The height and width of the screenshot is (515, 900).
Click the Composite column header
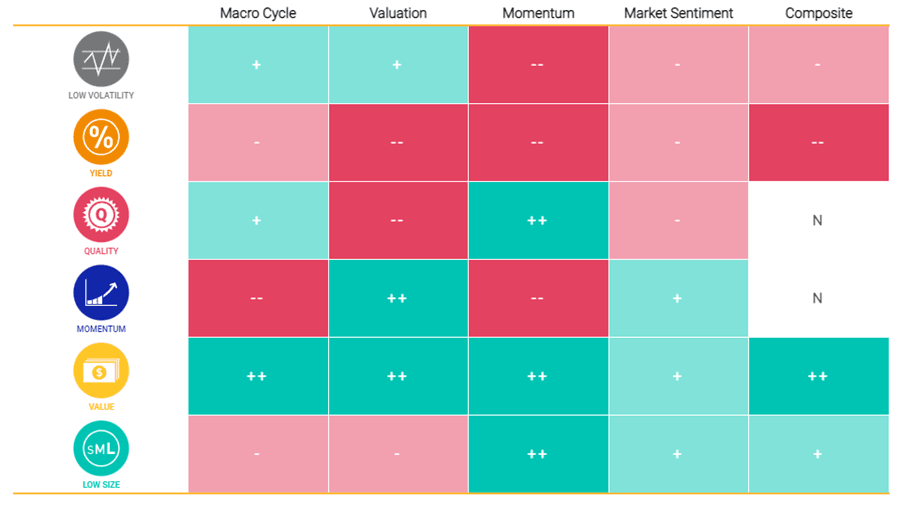click(x=818, y=13)
